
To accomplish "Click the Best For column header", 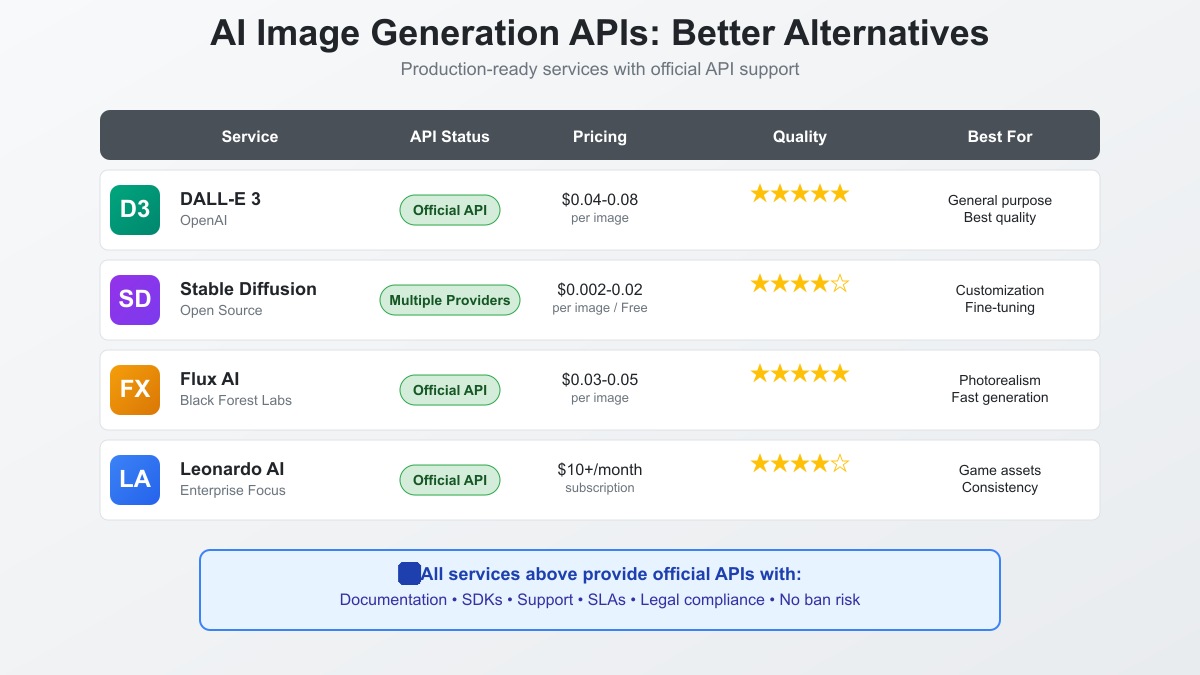I will coord(1000,136).
